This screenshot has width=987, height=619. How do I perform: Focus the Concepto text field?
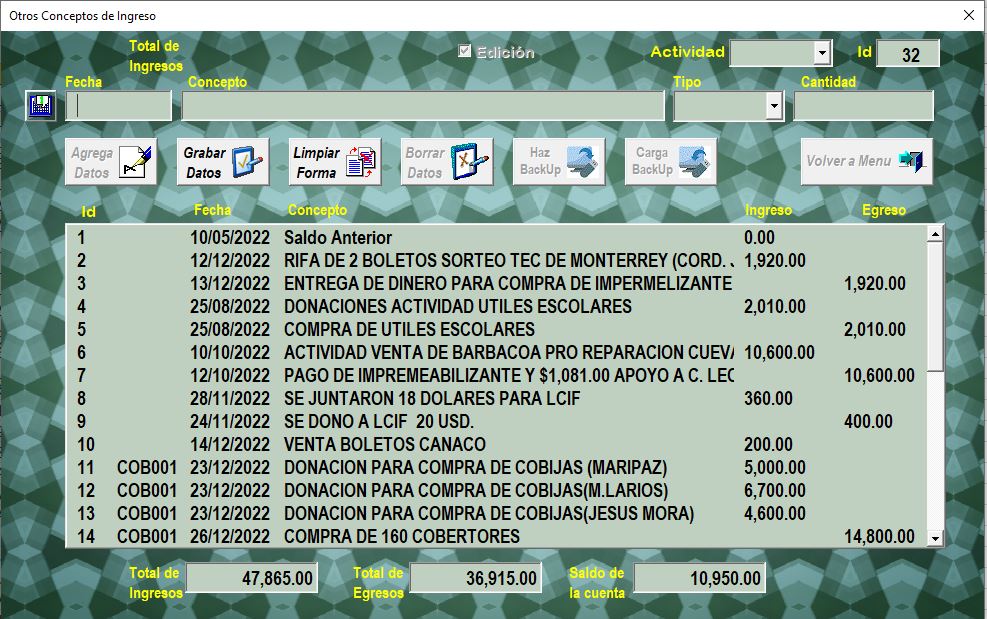[x=422, y=106]
